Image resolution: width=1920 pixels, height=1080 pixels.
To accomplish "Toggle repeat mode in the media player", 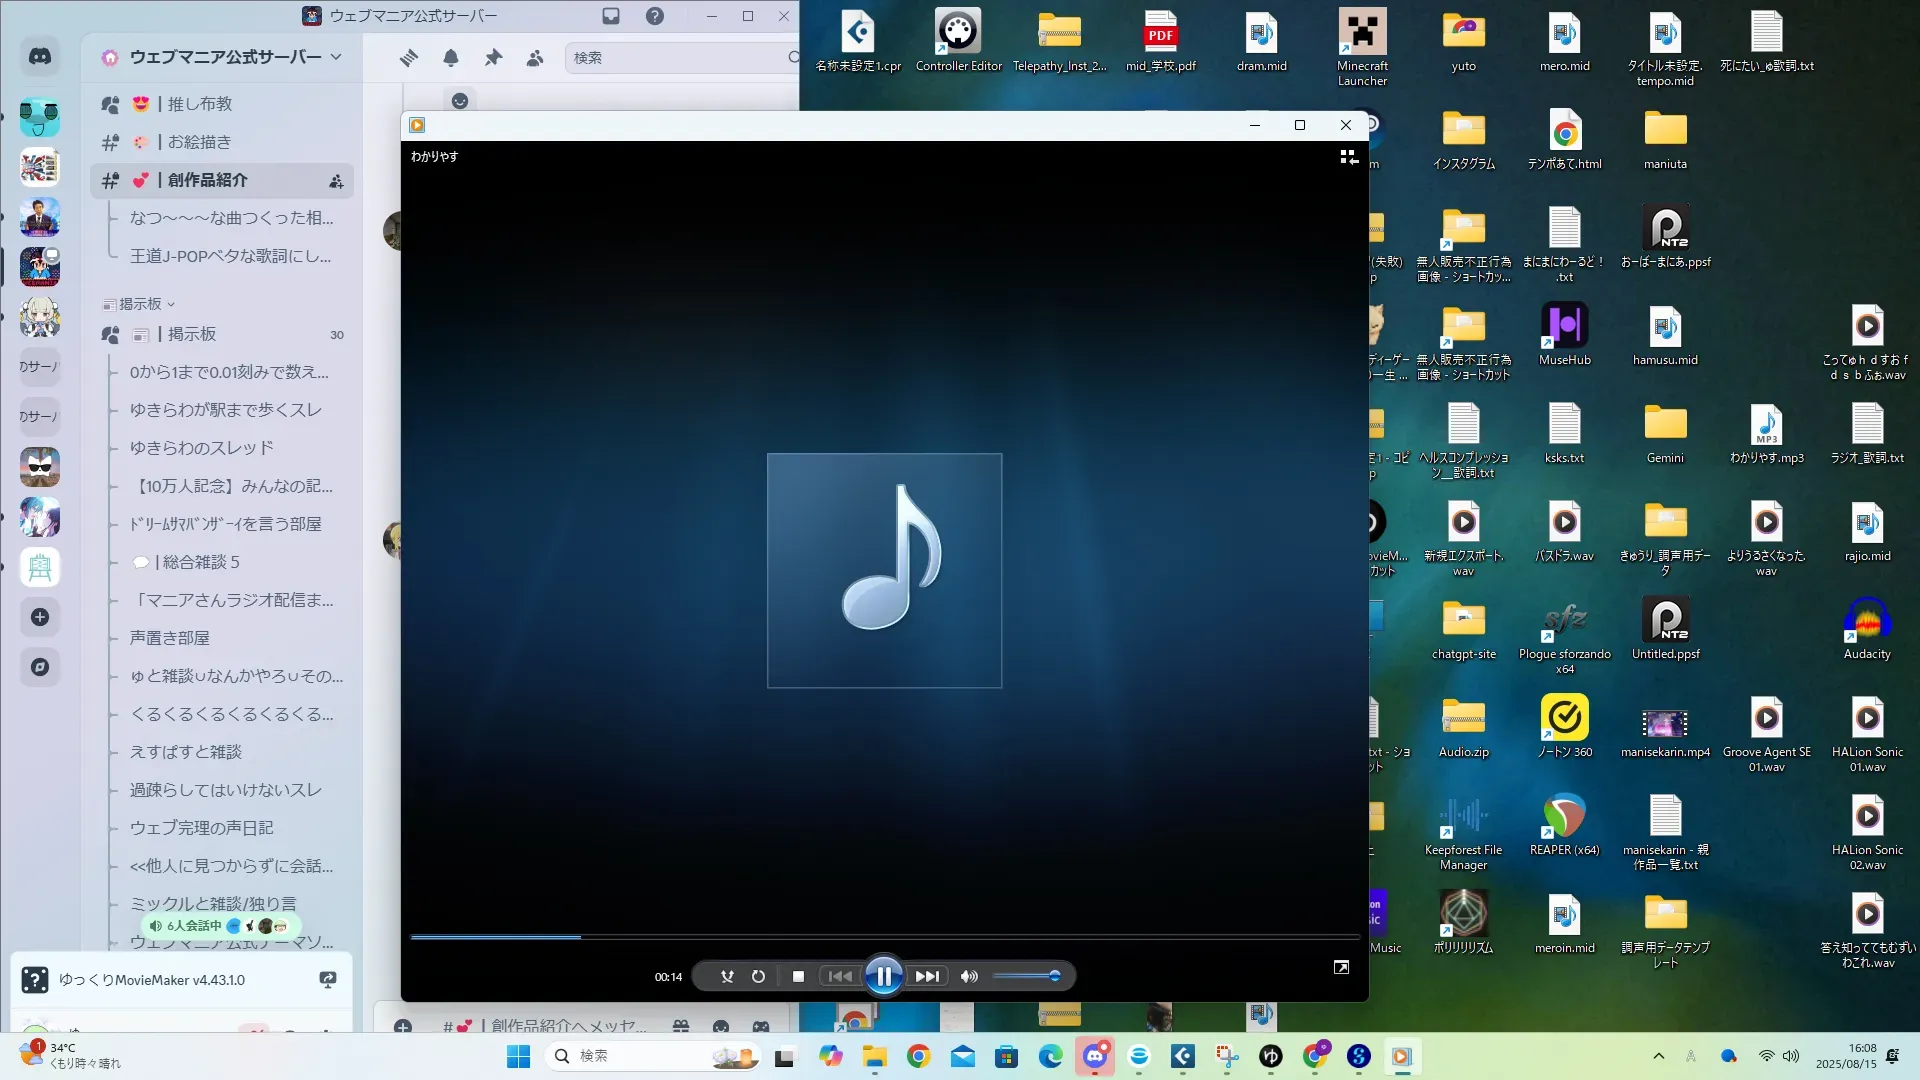I will tap(758, 976).
